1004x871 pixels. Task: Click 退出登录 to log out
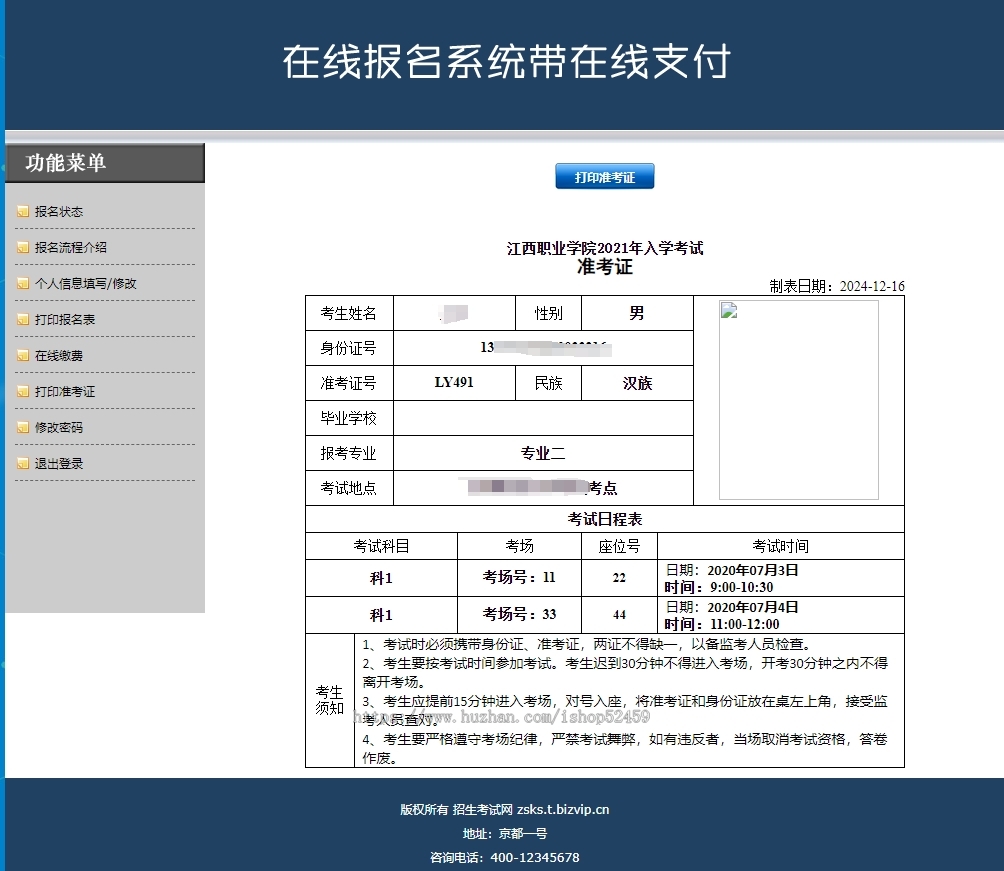coord(59,463)
